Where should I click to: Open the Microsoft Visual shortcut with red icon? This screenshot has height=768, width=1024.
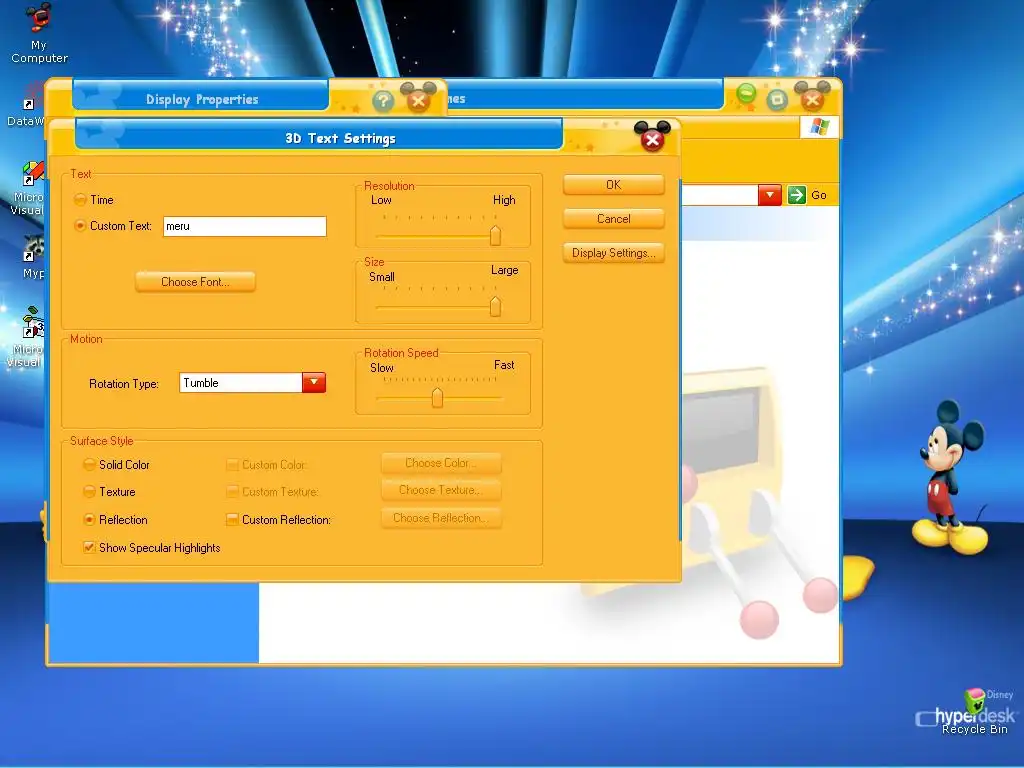click(x=29, y=188)
